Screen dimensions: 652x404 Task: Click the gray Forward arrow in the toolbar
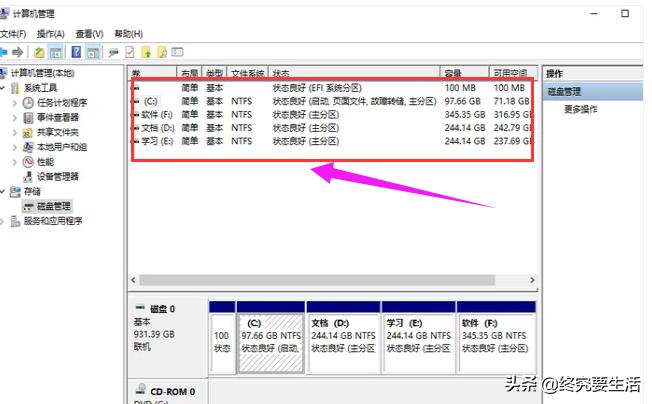(17, 52)
